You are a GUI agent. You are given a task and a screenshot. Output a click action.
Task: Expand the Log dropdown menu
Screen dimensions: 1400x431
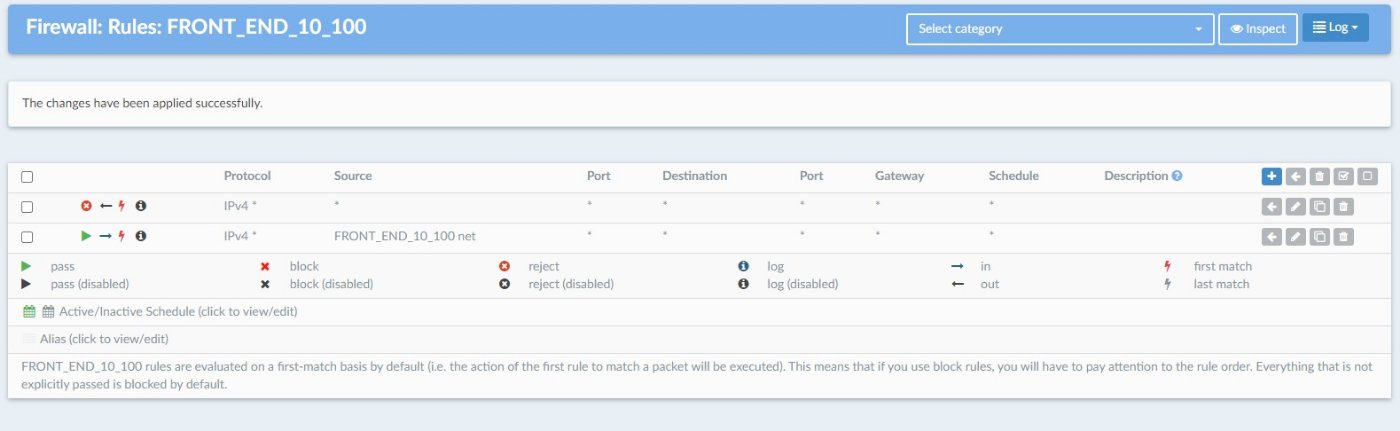1335,28
